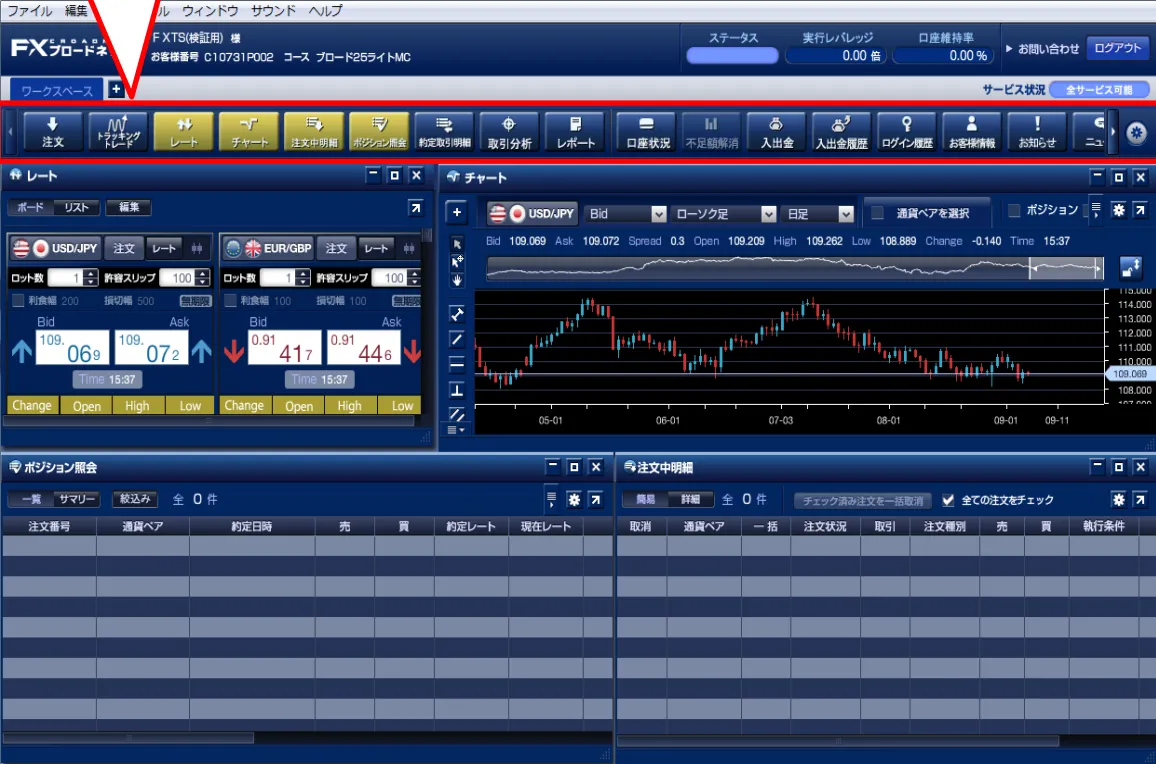Select the horizontal line drawing tool in chart
1156x764 pixels.
coord(457,364)
